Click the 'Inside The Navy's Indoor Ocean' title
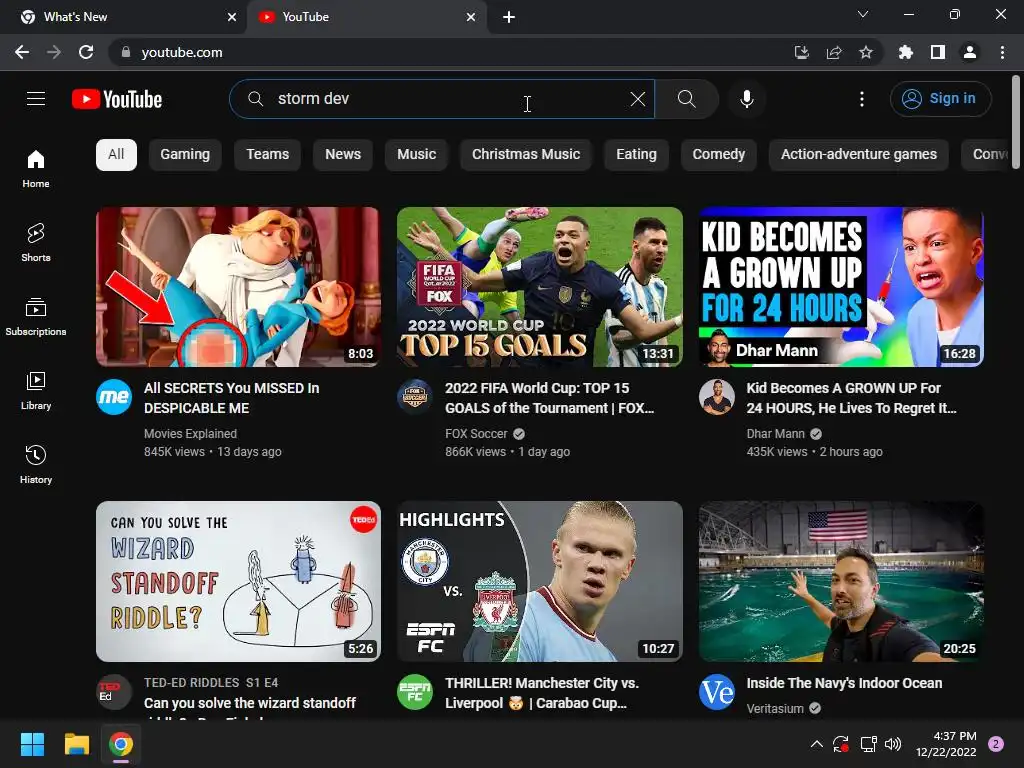 pos(844,683)
